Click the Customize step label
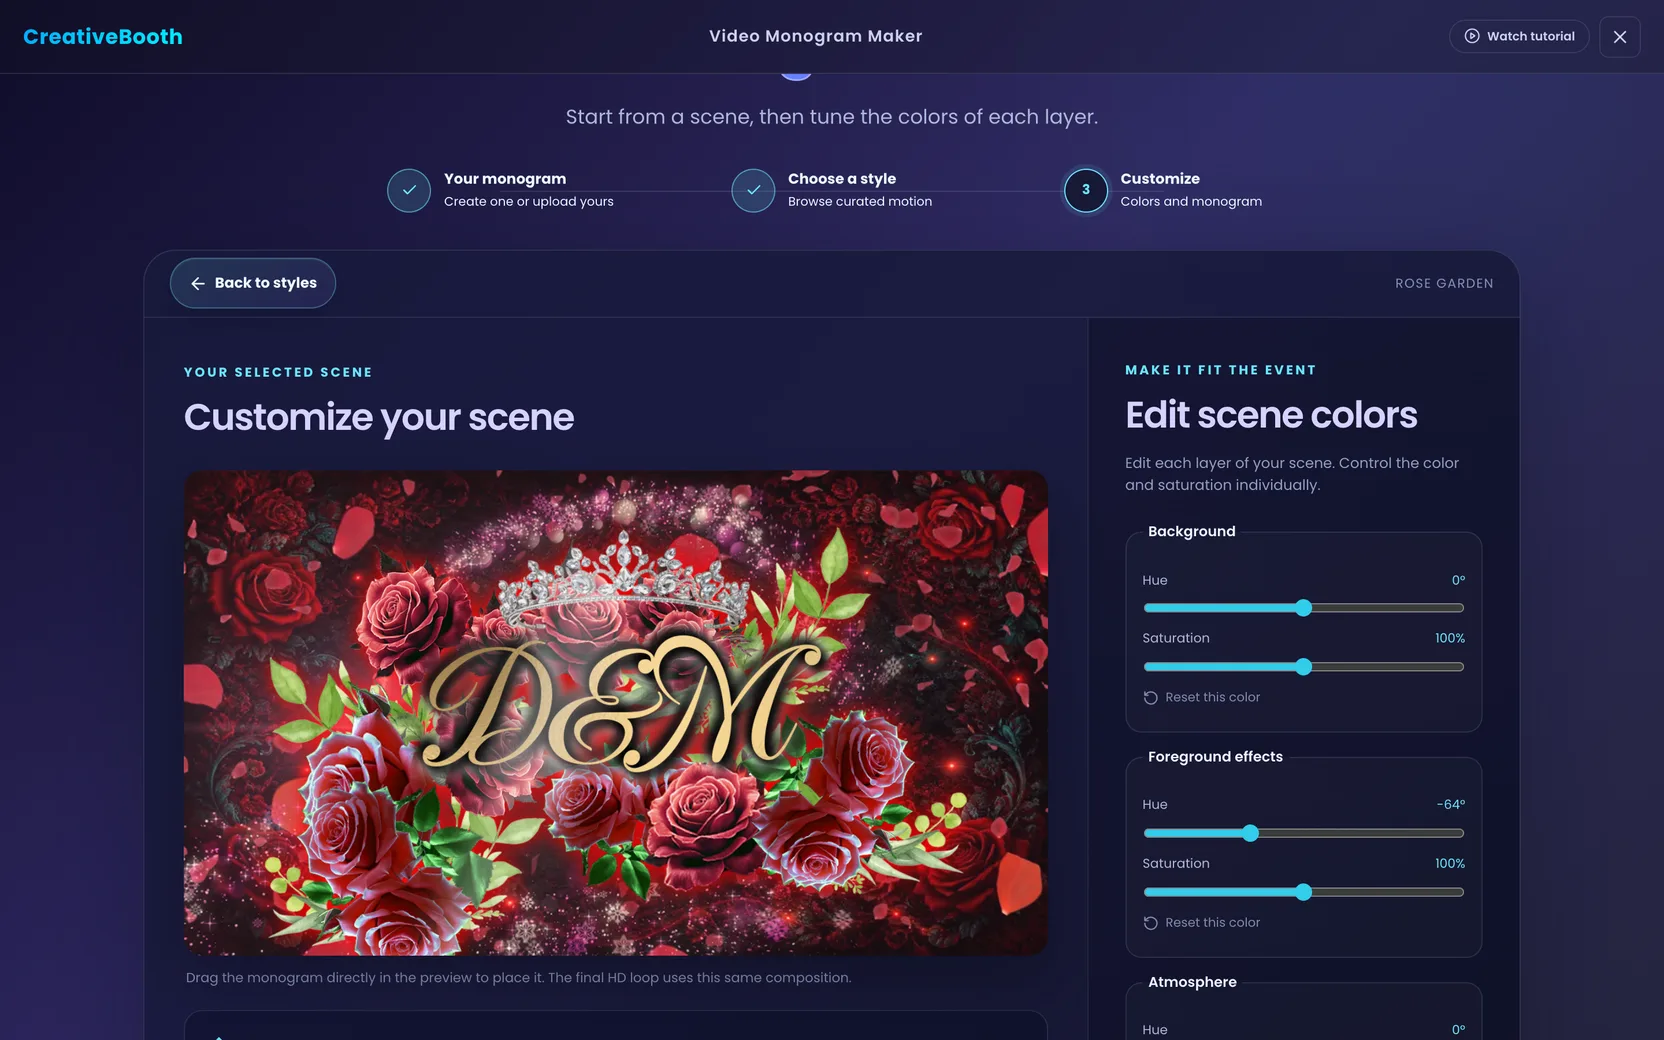Viewport: 1664px width, 1040px height. point(1160,179)
